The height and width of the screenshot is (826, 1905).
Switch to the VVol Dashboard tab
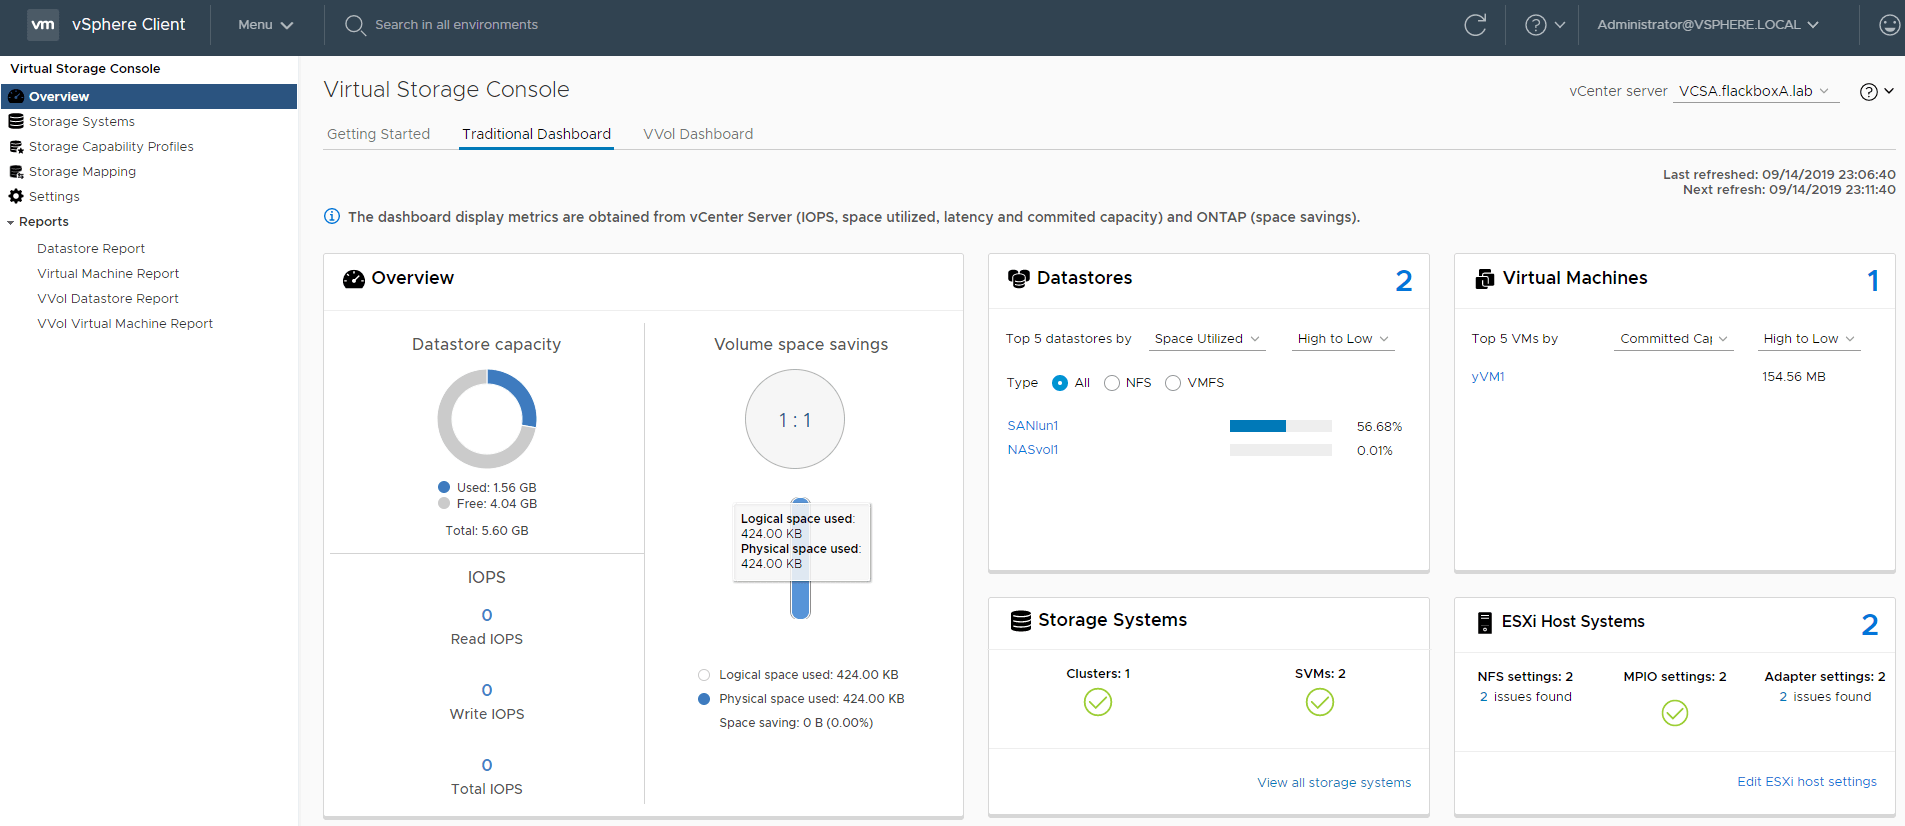coord(698,134)
